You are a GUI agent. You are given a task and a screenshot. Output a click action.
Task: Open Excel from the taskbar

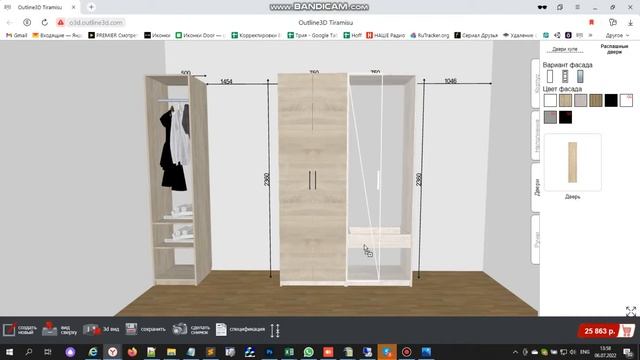289,352
